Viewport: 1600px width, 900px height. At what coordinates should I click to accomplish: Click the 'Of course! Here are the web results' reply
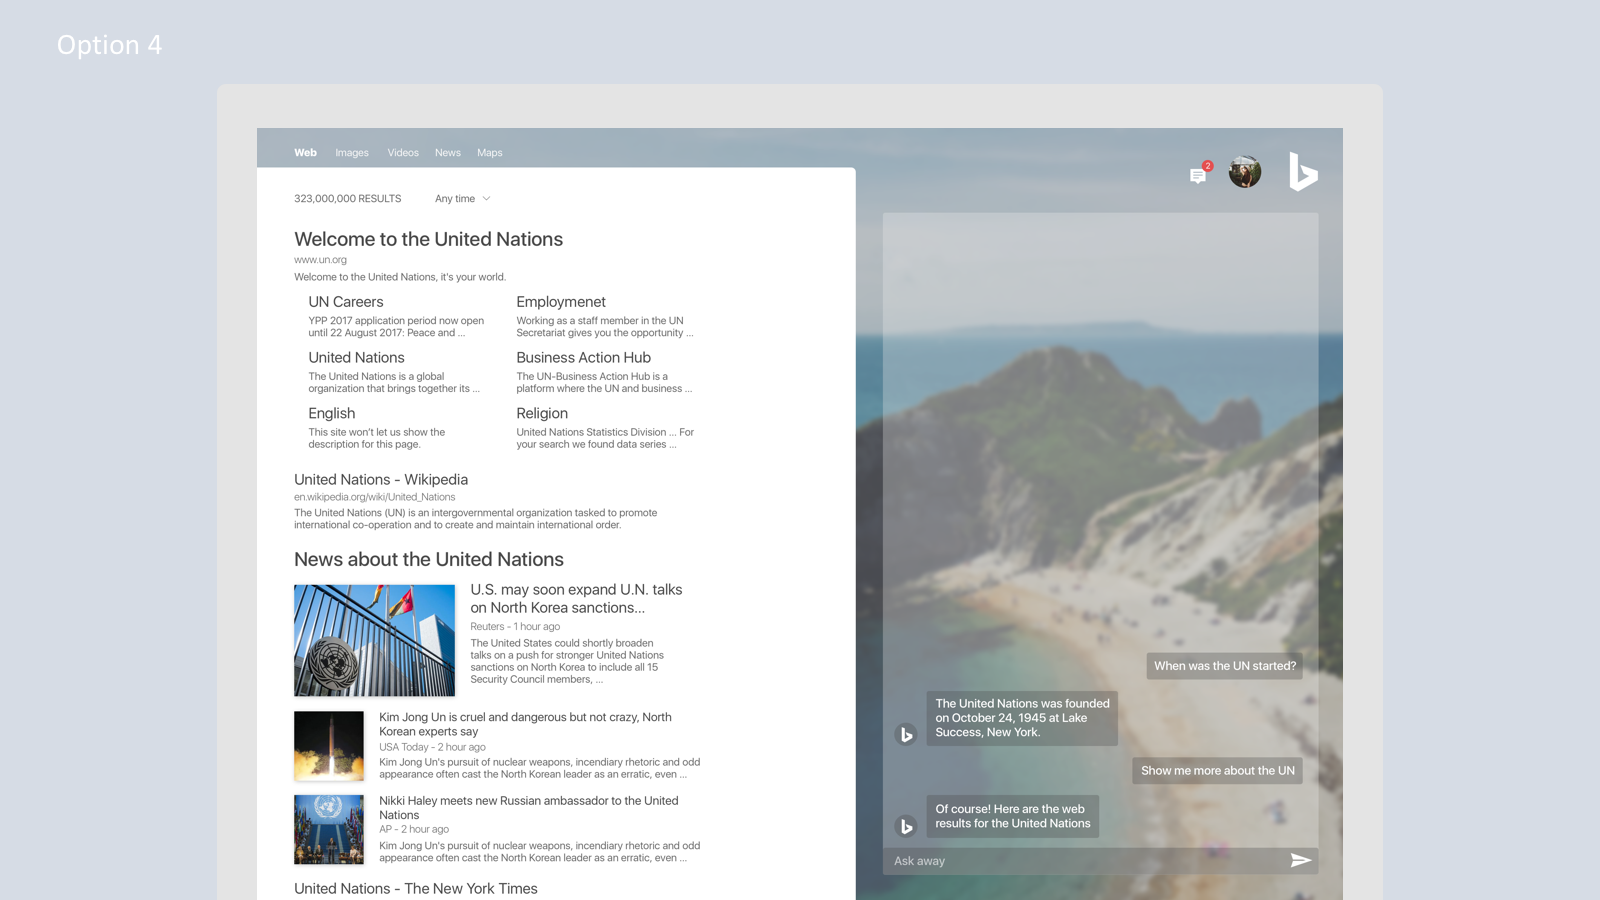(x=1012, y=817)
